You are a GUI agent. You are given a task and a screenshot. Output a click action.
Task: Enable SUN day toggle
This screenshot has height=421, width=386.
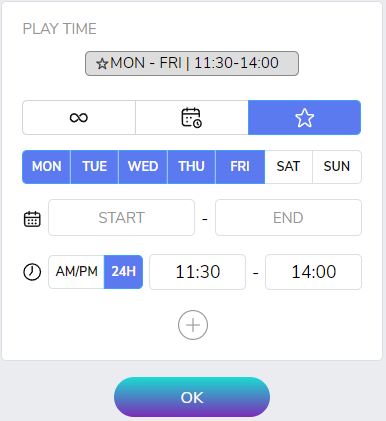click(337, 167)
